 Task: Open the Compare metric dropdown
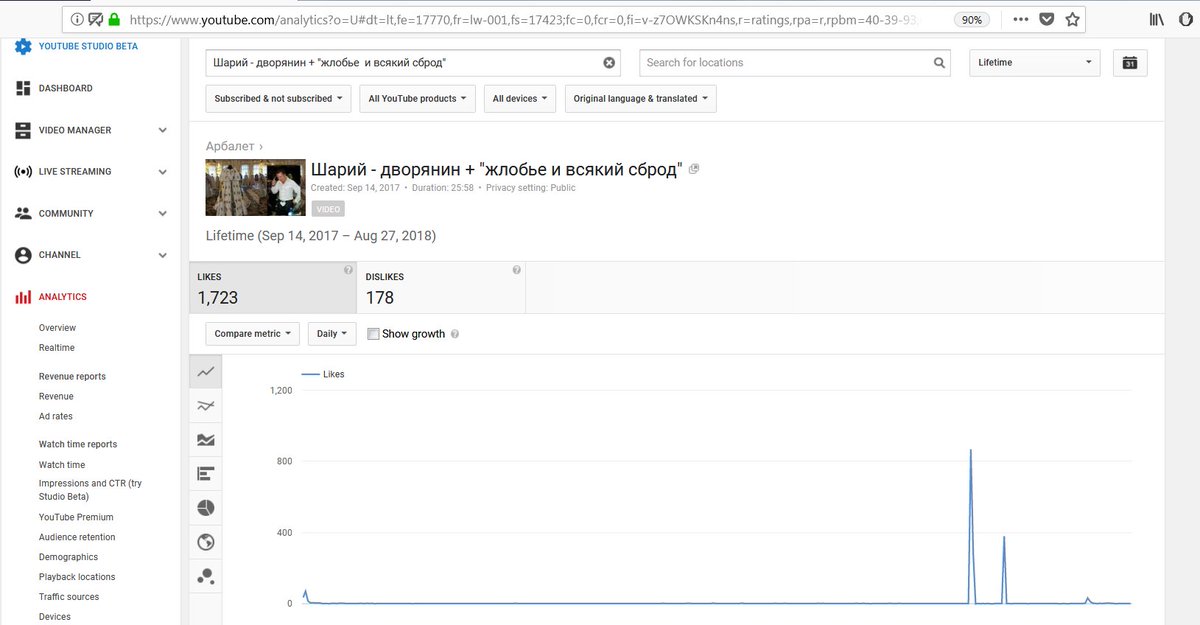tap(253, 334)
